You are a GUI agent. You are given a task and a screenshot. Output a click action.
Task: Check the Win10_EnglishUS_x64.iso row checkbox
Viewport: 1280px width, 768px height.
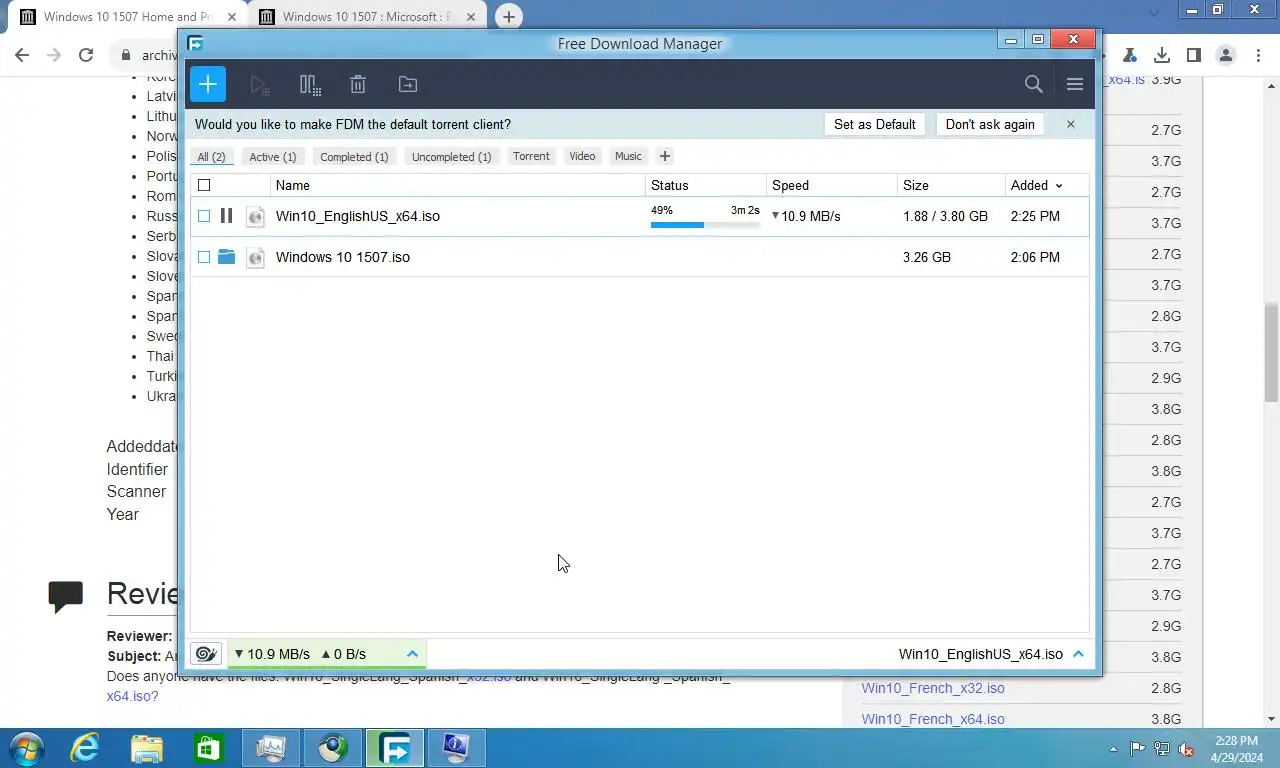click(x=204, y=216)
